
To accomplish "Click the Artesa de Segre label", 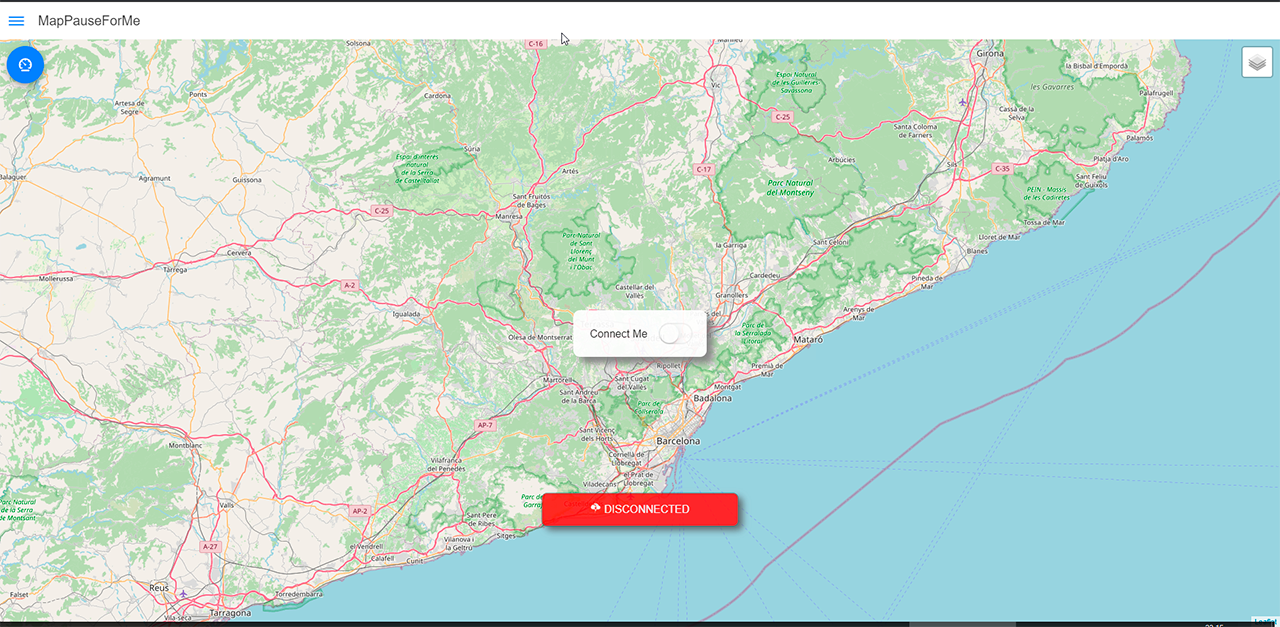I will 129,107.
